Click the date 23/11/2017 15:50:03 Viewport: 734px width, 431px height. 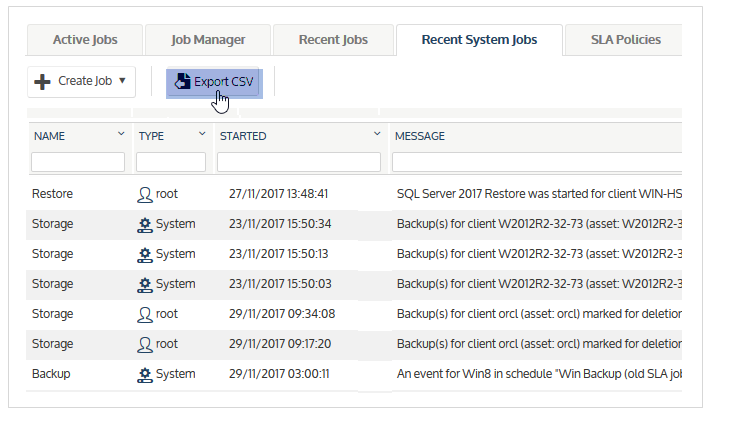[x=280, y=284]
